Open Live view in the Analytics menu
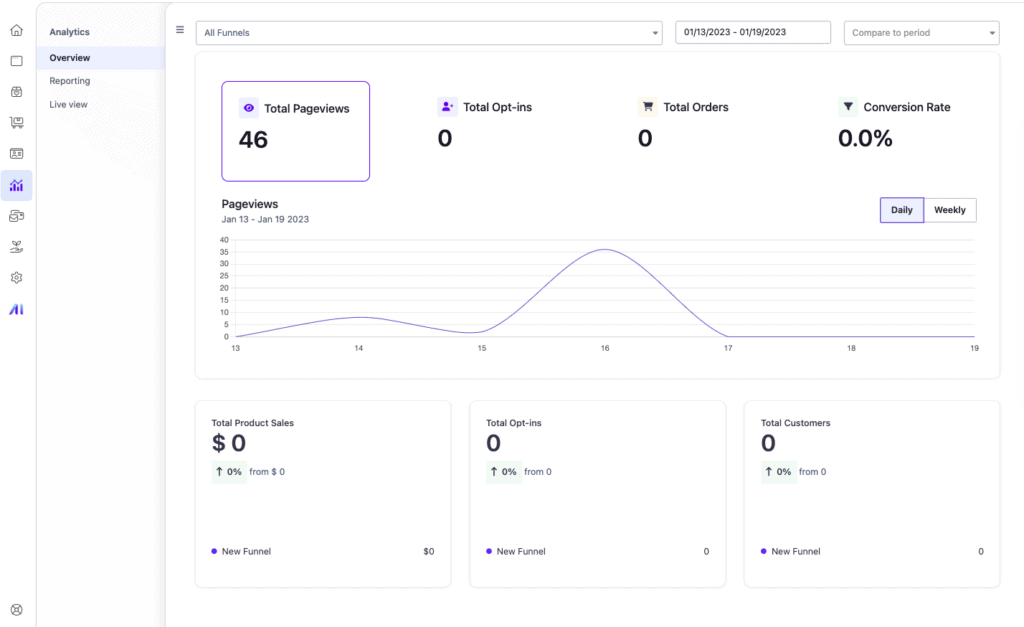The image size is (1024, 627). pyautogui.click(x=69, y=104)
